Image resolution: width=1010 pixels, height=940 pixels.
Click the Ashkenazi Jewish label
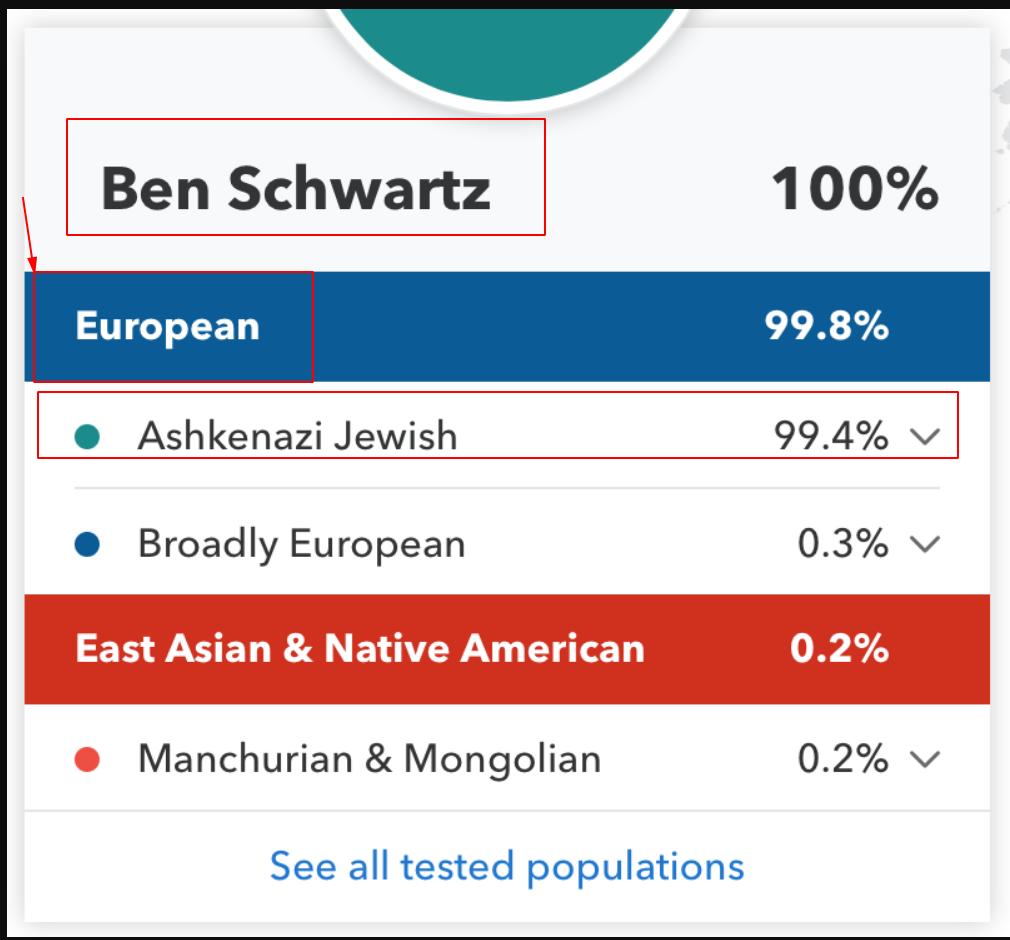click(297, 436)
